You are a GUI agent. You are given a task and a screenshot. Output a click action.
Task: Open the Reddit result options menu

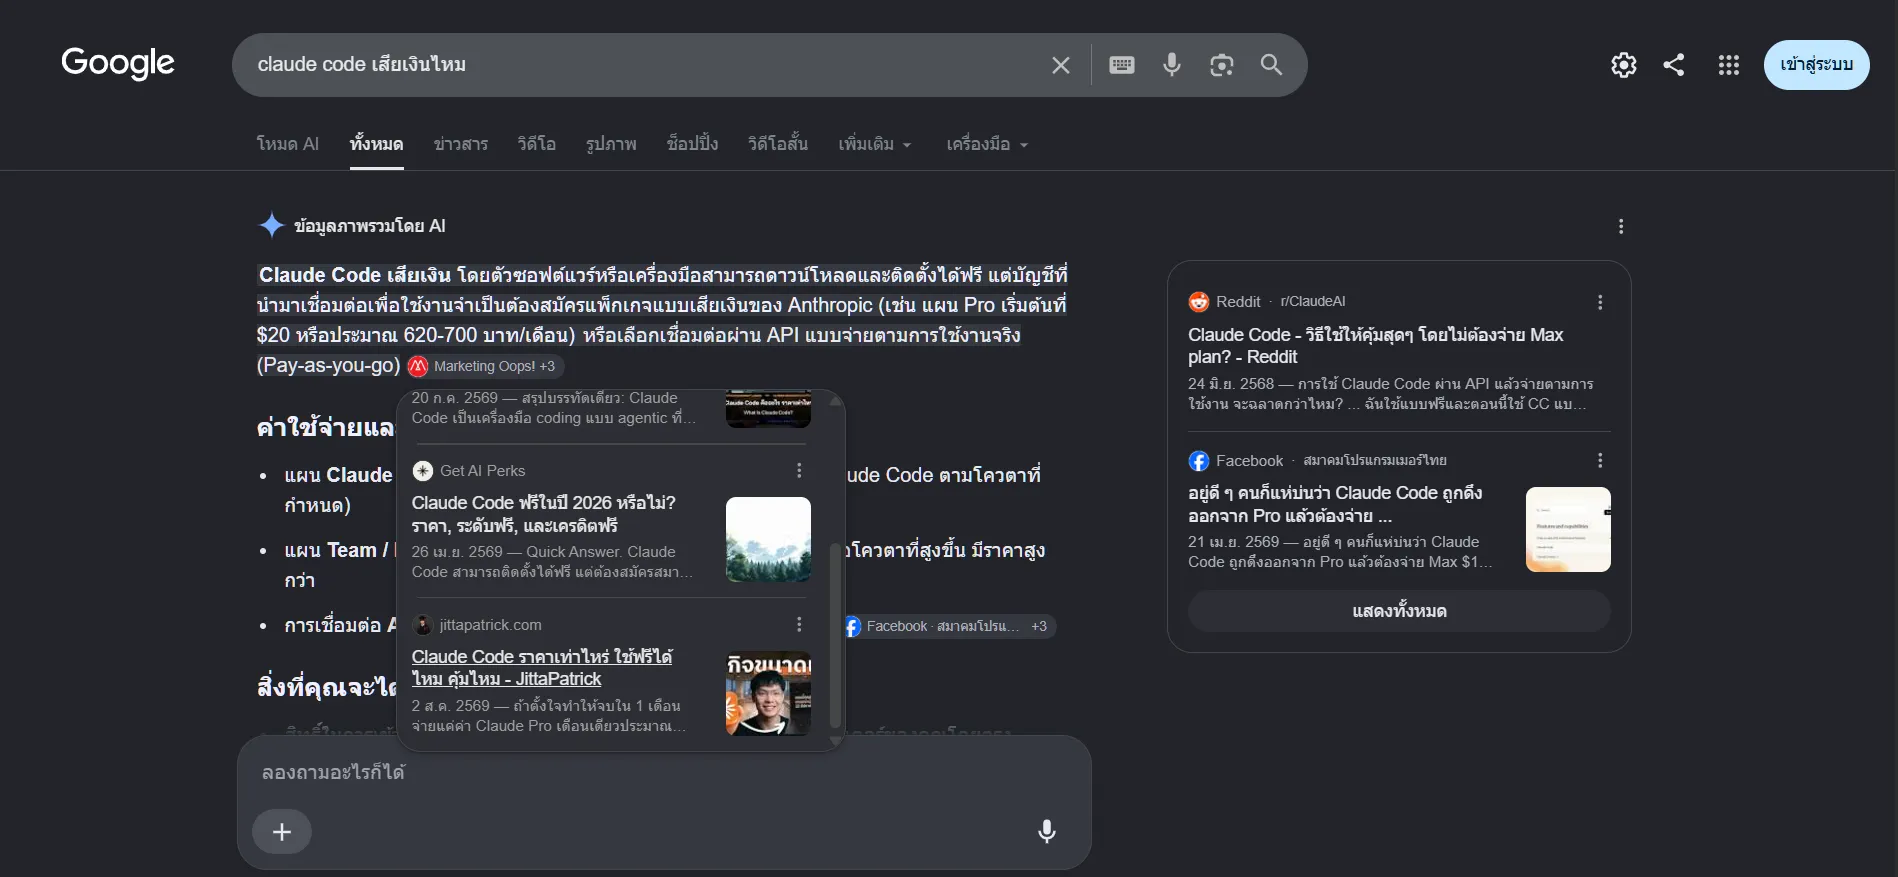click(x=1600, y=302)
